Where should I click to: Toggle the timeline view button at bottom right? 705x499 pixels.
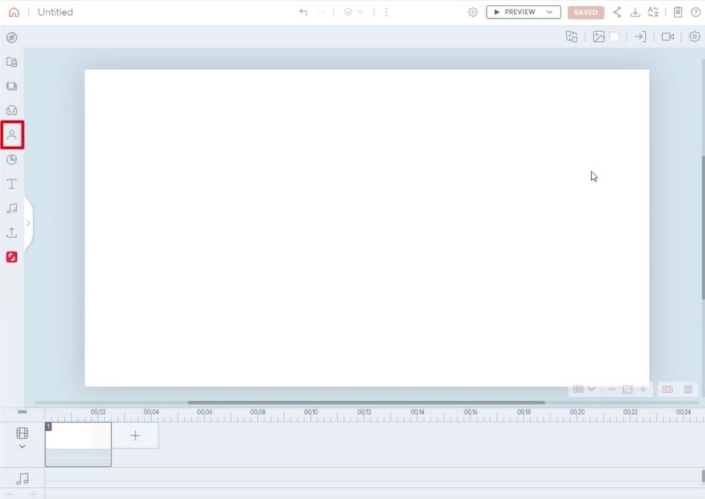click(688, 389)
